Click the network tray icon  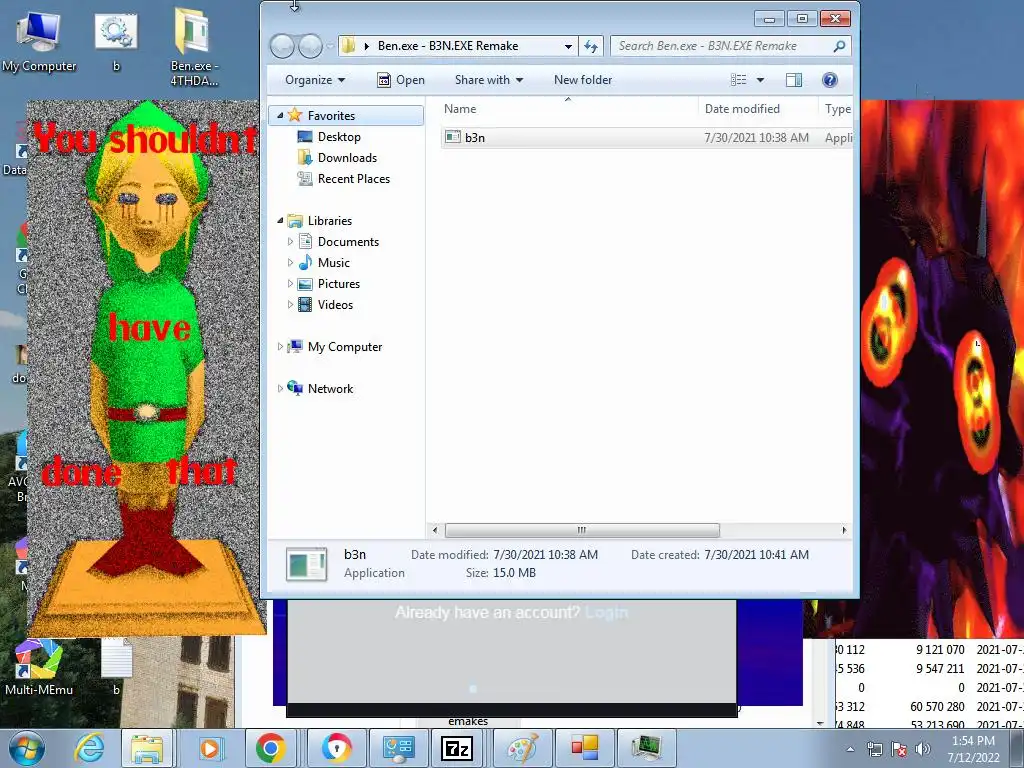click(x=874, y=749)
